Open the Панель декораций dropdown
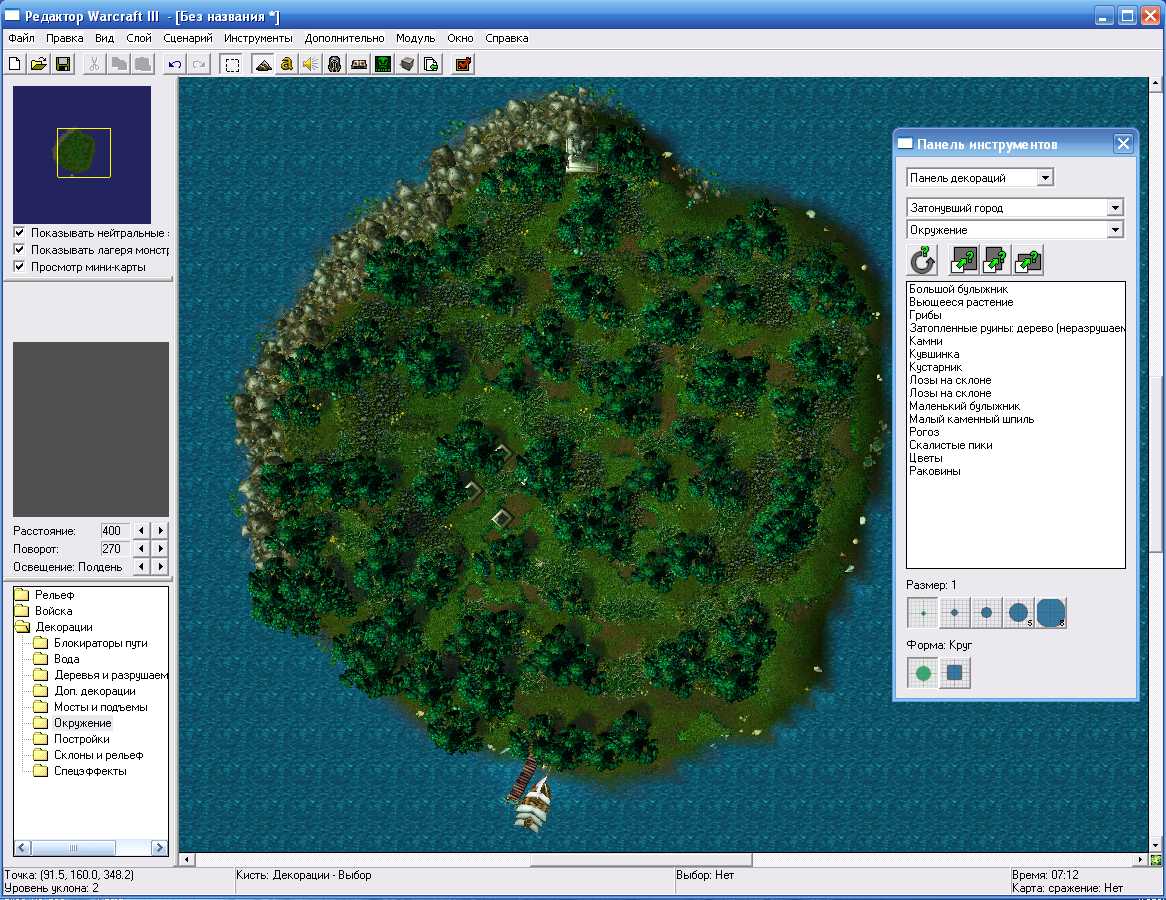The image size is (1166, 900). click(x=1045, y=178)
